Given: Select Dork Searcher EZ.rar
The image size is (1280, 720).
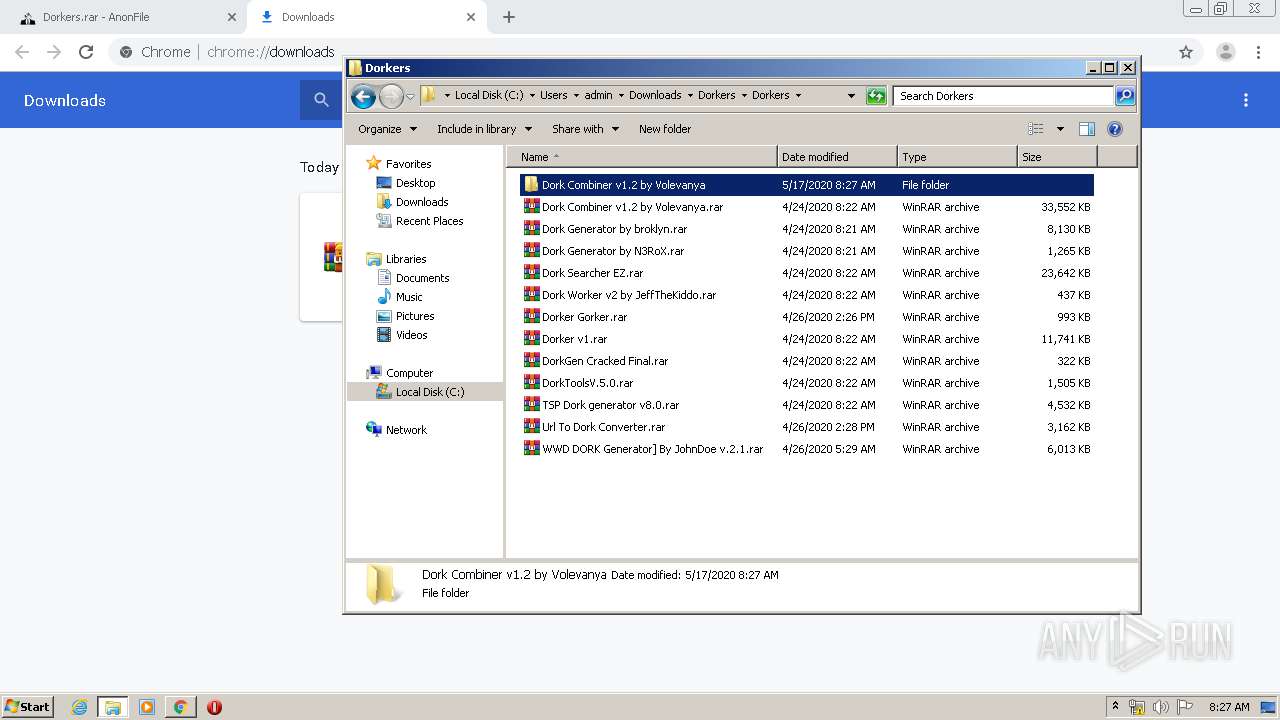Looking at the screenshot, I should [x=807, y=273].
